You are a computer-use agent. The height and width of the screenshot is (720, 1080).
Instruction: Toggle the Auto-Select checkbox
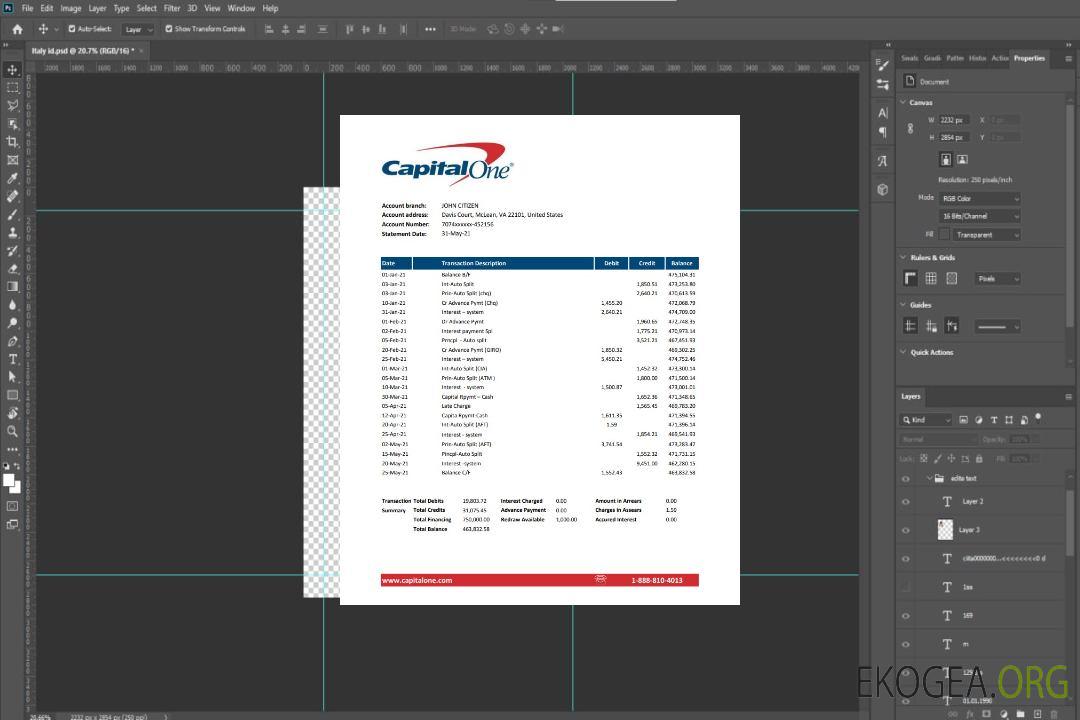[x=72, y=29]
